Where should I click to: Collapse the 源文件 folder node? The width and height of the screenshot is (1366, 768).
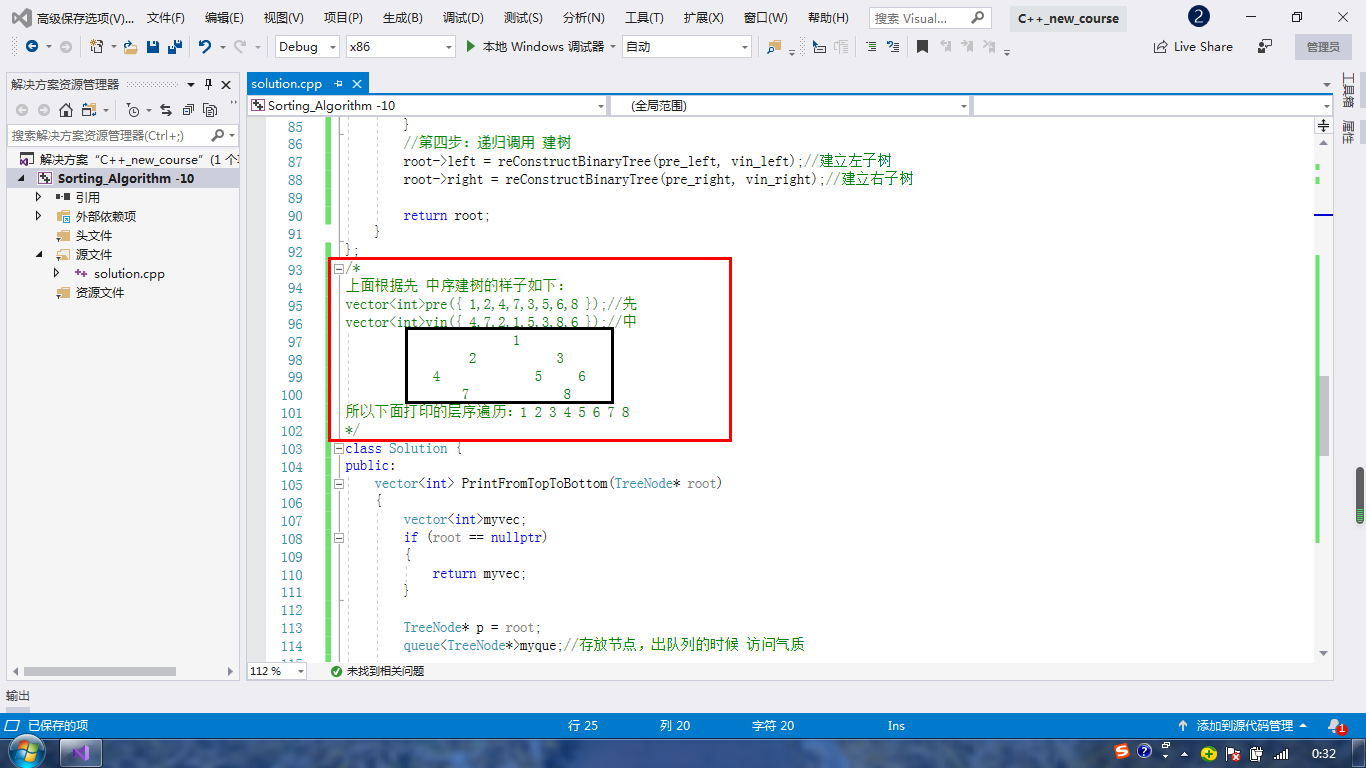click(x=39, y=254)
